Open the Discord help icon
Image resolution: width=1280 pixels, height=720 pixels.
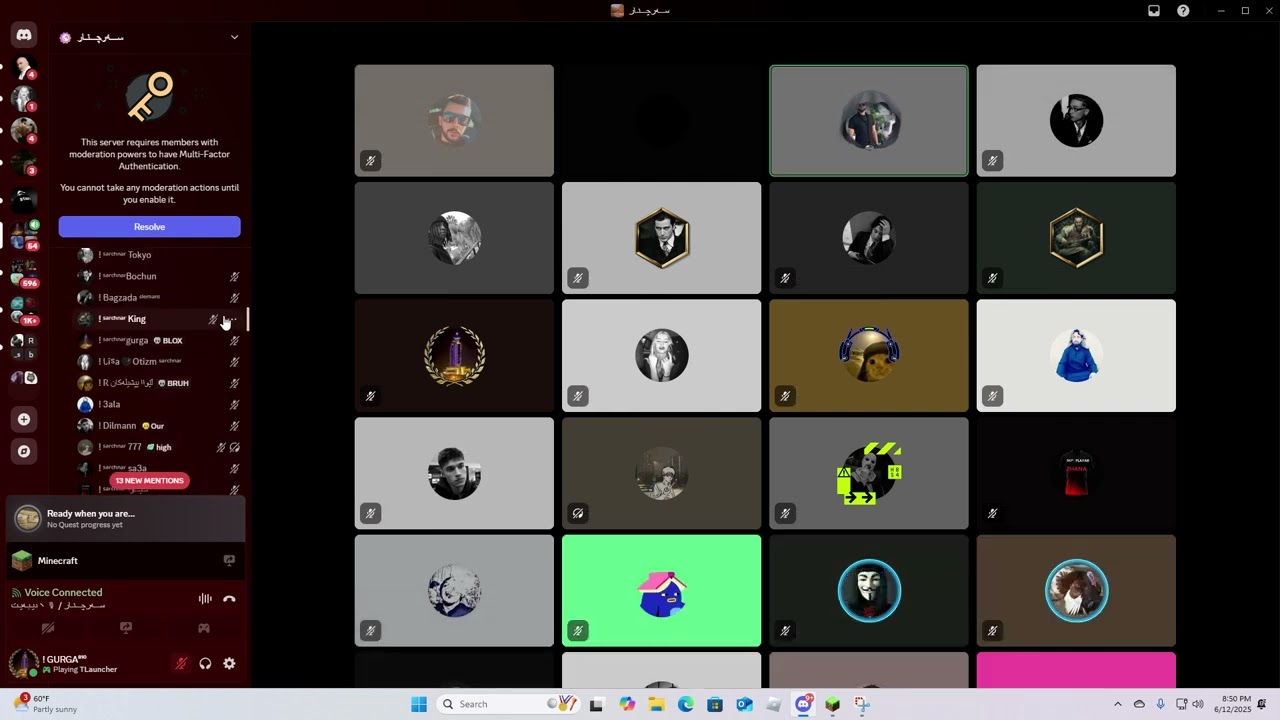(1183, 10)
